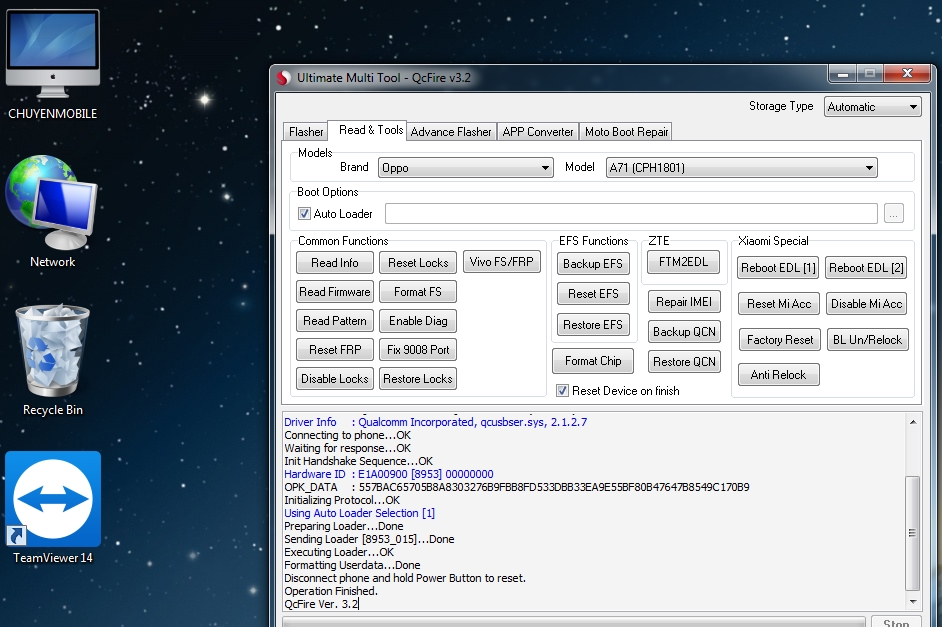
Task: Click the Enable Diag button
Action: pyautogui.click(x=418, y=321)
